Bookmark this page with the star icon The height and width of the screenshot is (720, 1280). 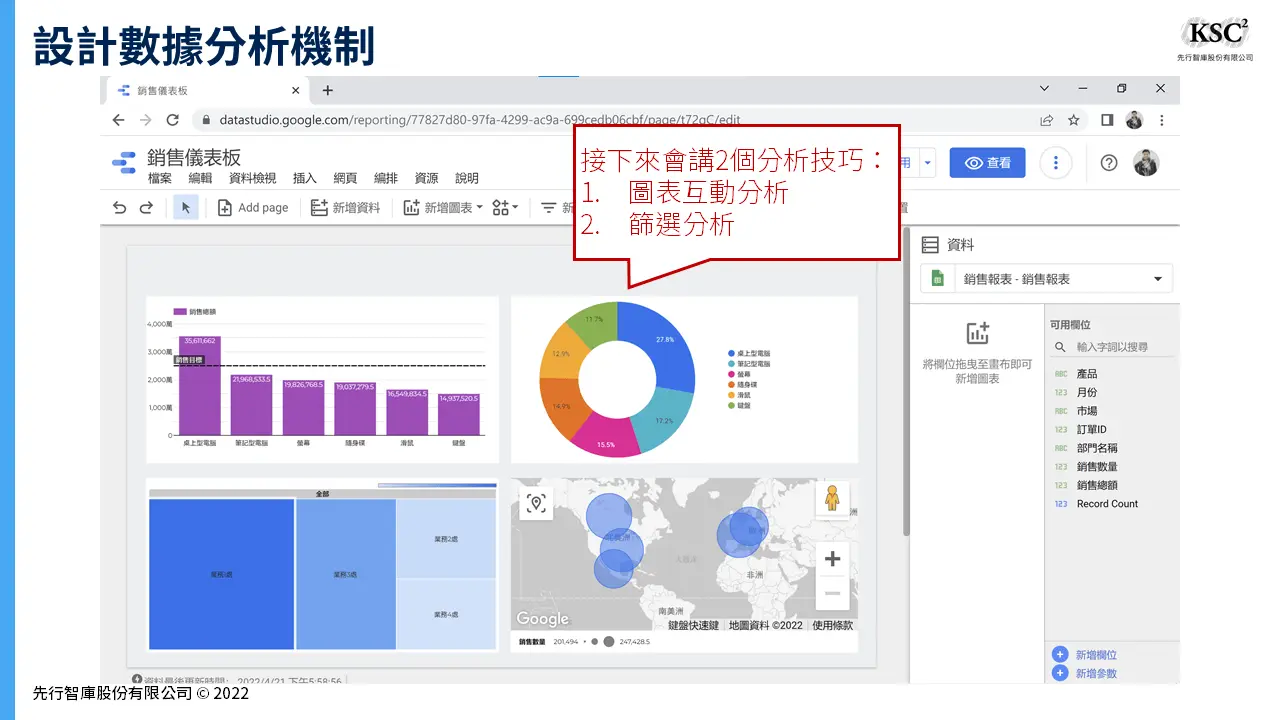pyautogui.click(x=1073, y=120)
